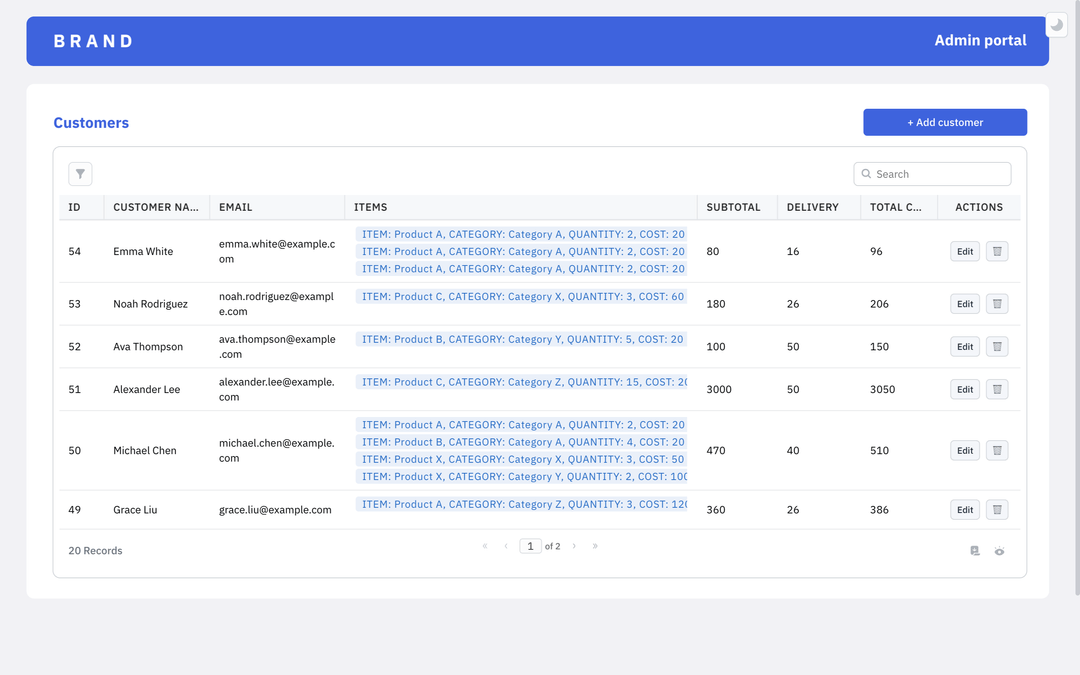Delete Emma White's record using trash icon
1080x675 pixels.
(x=996, y=251)
